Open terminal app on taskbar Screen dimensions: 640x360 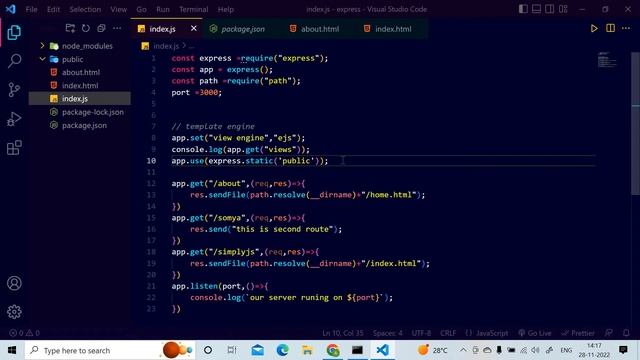pos(357,350)
